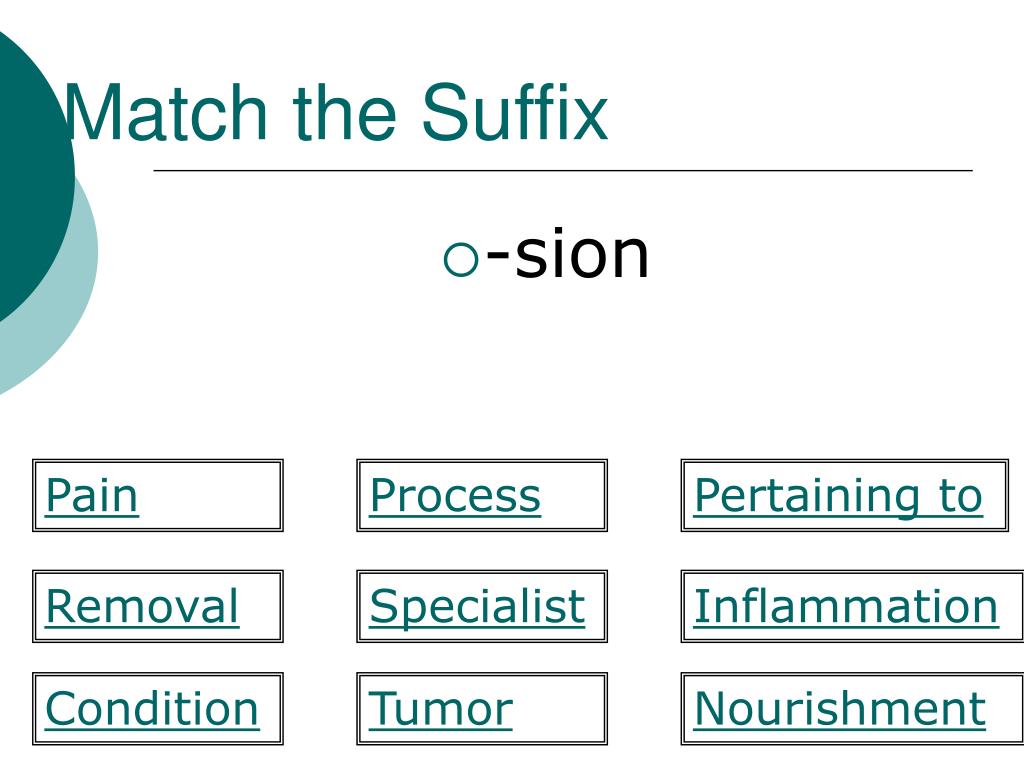The width and height of the screenshot is (1024, 768).
Task: Click the -sion suffix text
Action: [568, 254]
